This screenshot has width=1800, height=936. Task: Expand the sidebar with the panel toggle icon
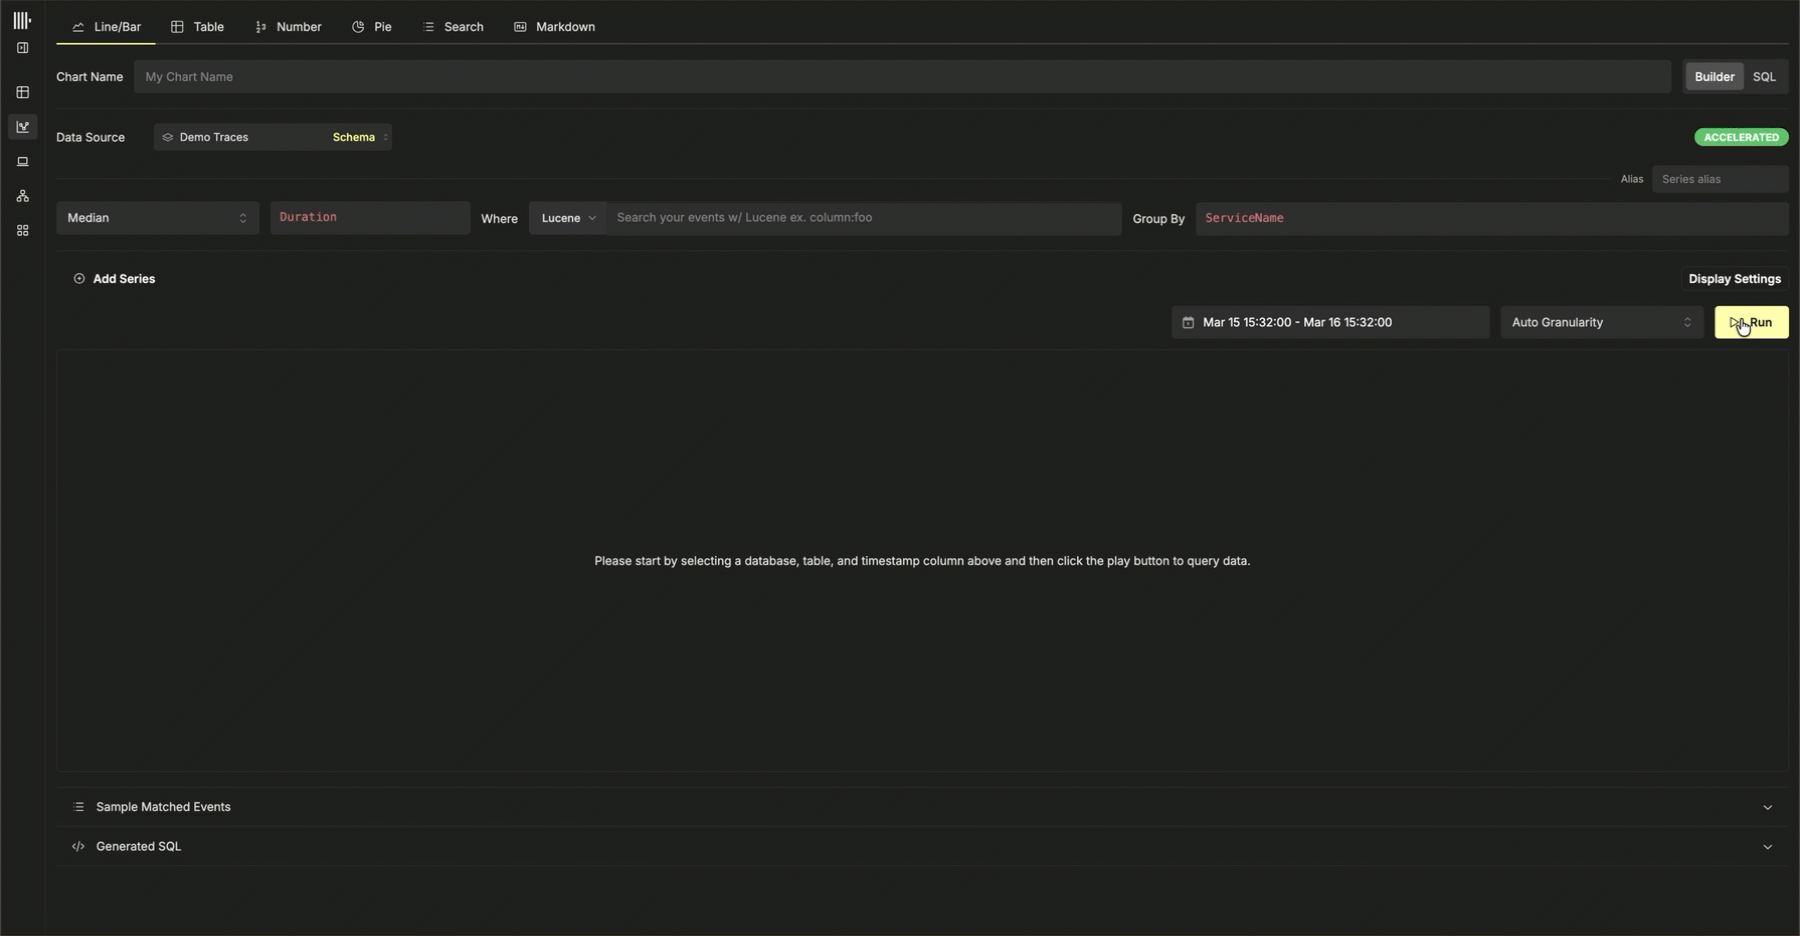[22, 48]
